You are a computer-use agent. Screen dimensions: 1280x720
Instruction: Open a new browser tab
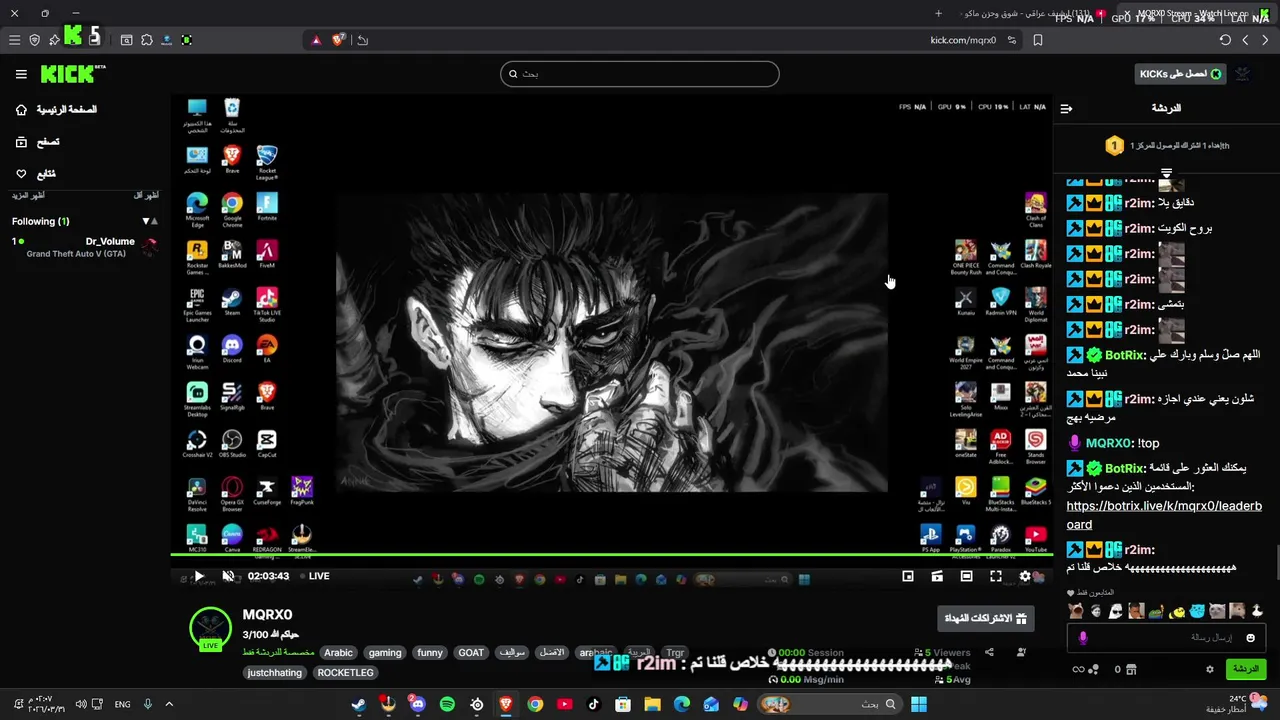[x=938, y=14]
